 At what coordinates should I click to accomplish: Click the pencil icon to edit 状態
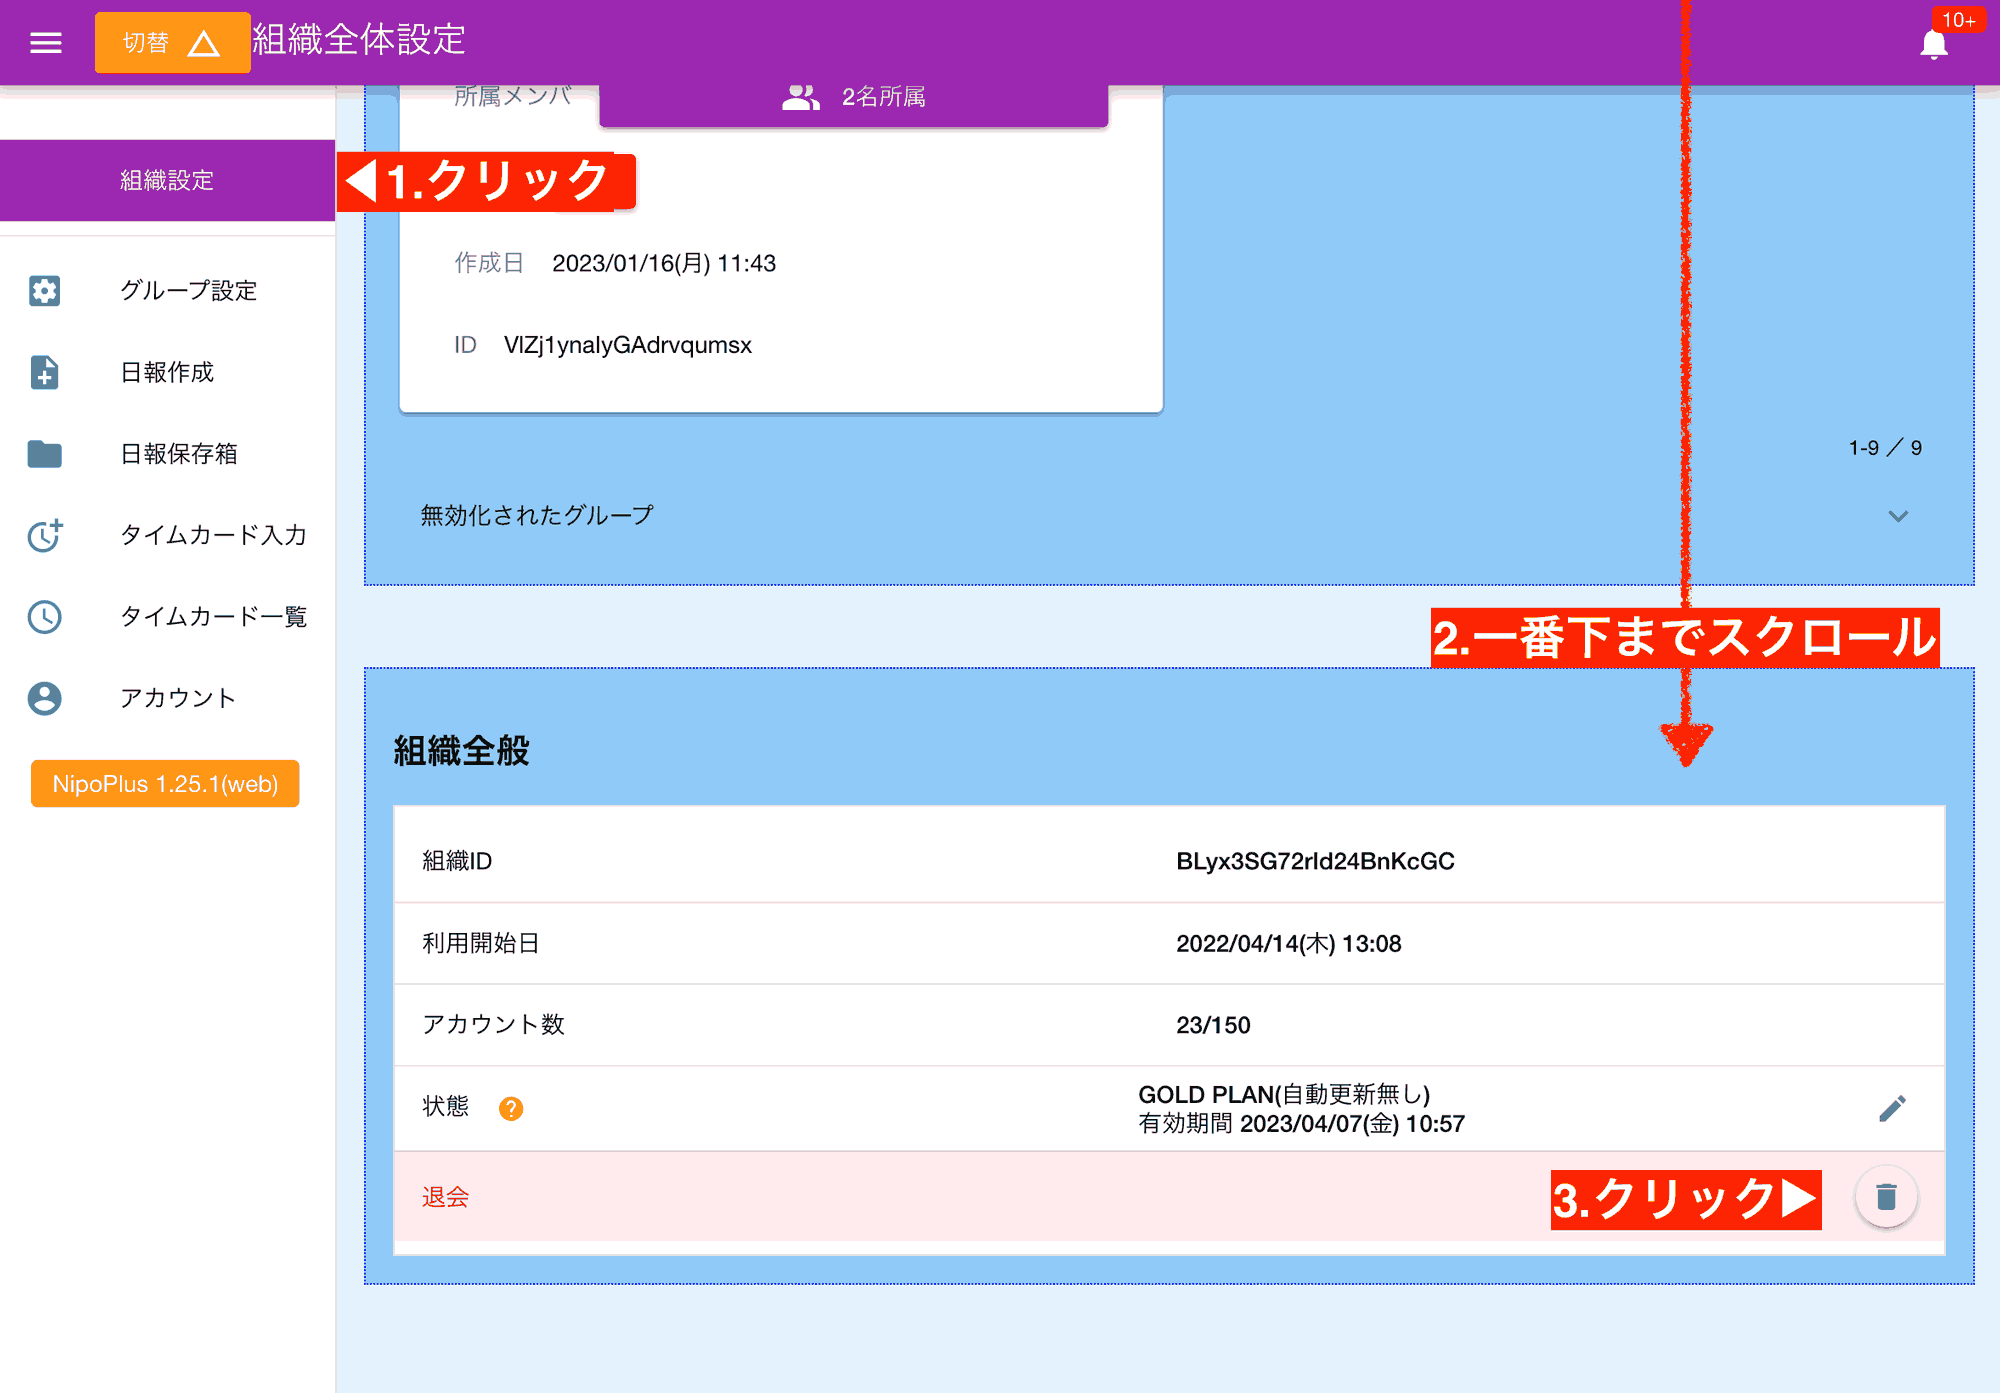click(x=1892, y=1108)
